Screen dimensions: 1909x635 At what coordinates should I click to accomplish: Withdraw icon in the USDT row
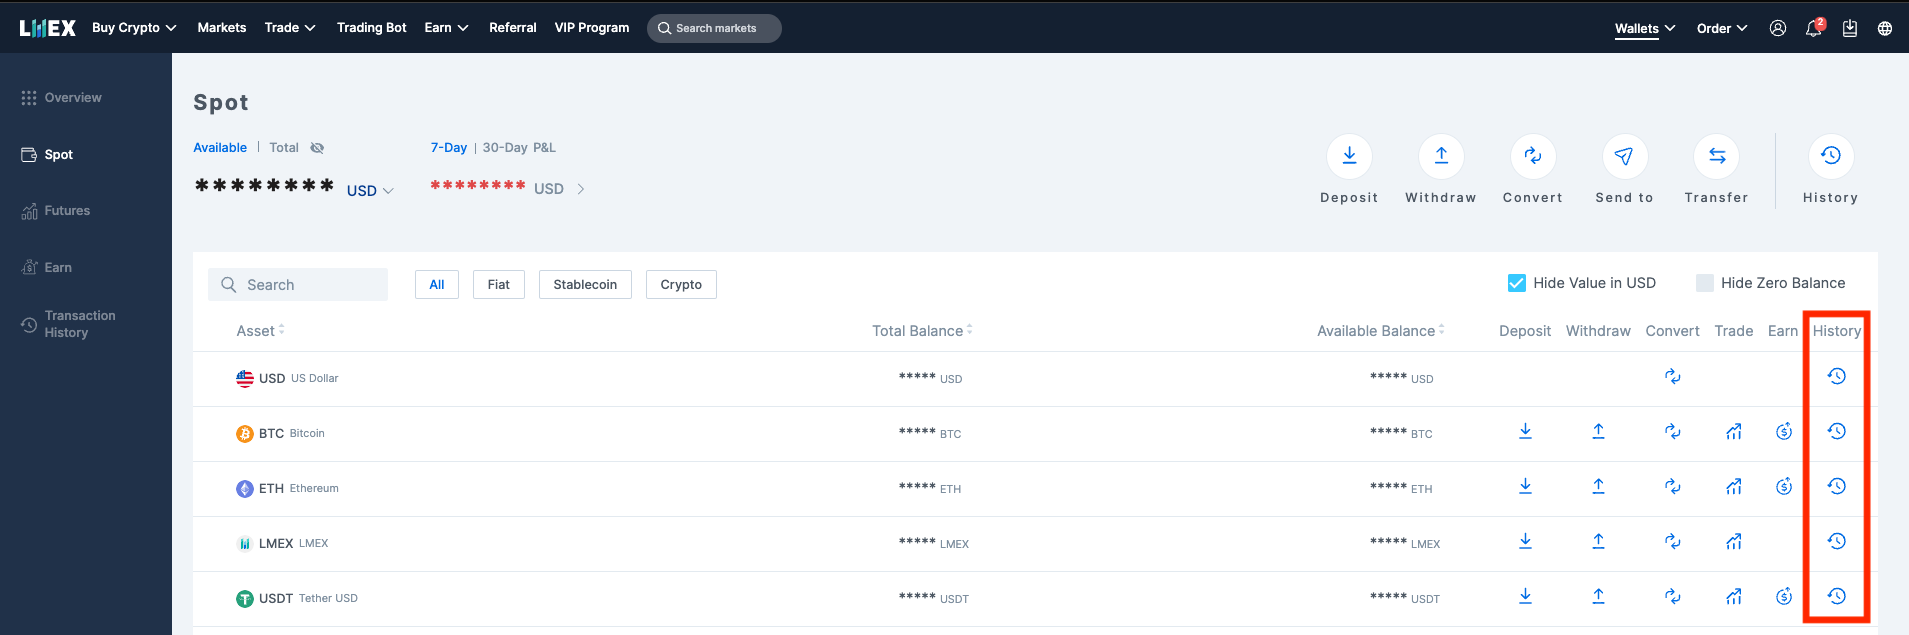coord(1598,597)
